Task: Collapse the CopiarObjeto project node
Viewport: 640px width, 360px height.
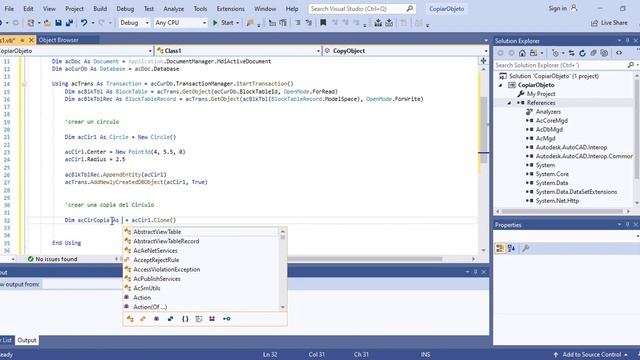Action: (501, 85)
